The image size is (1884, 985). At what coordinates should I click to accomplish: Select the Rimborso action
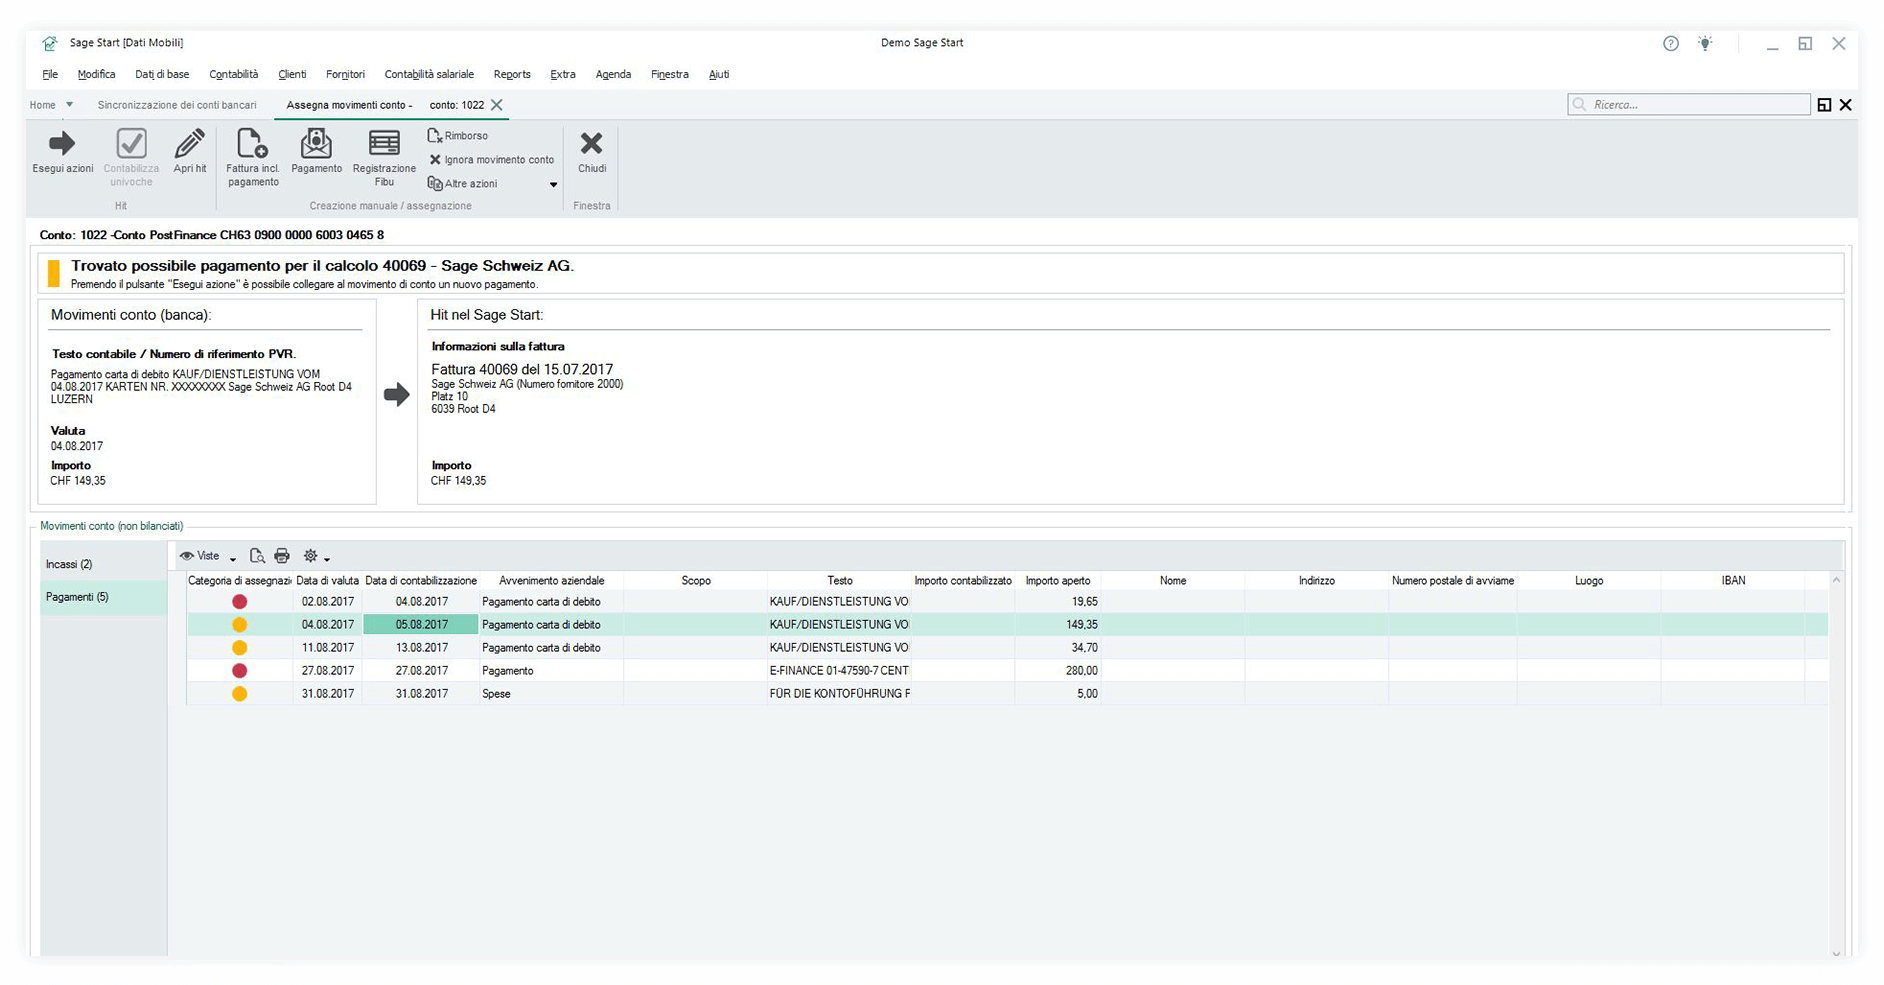pos(458,136)
